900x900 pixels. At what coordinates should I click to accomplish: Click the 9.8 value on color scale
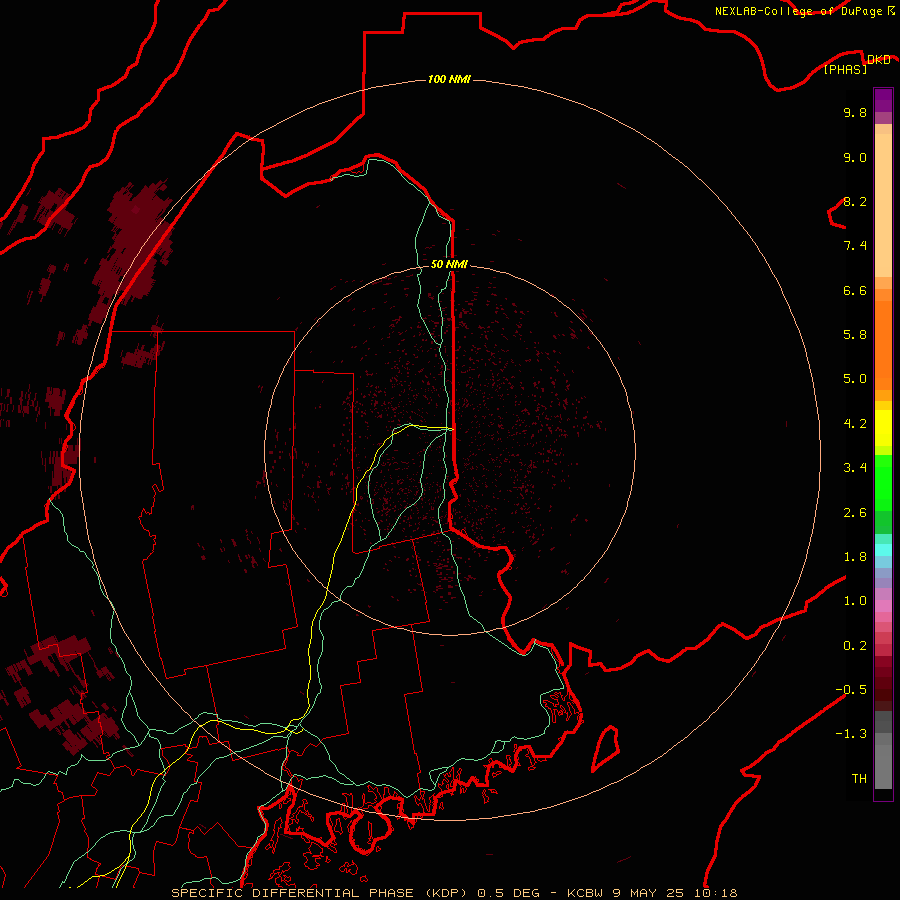click(x=855, y=112)
